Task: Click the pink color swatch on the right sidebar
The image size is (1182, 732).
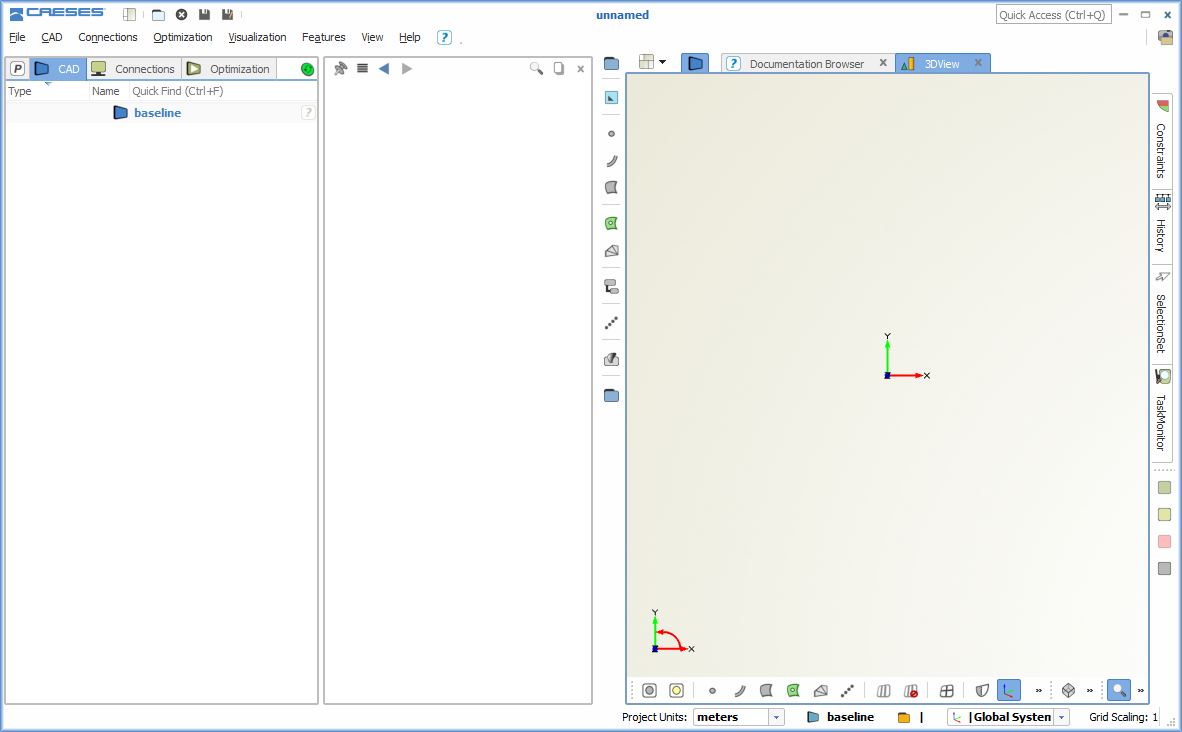Action: (x=1164, y=542)
